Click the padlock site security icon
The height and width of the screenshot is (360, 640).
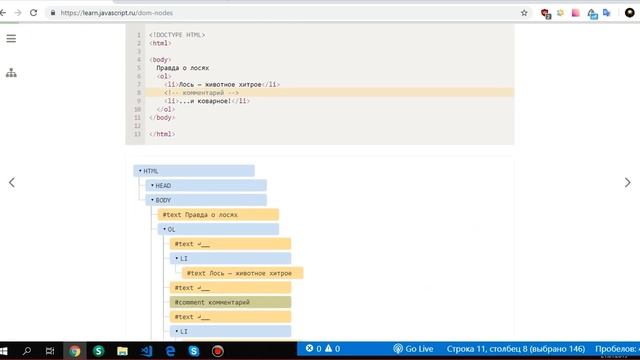click(53, 13)
